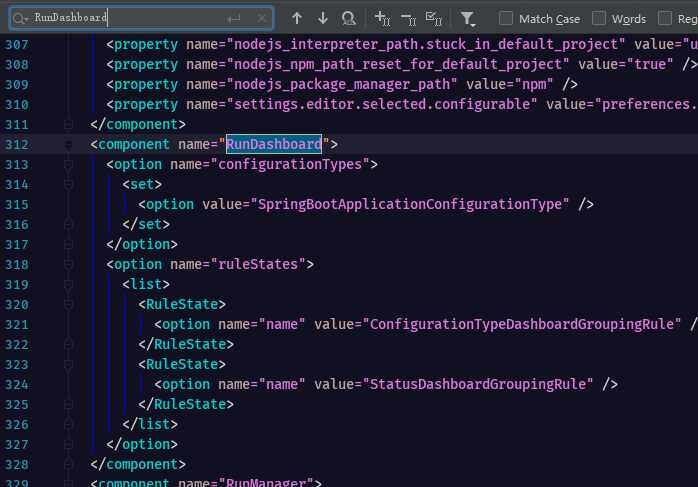Viewport: 698px width, 487px height.
Task: Click fold end marker on line 325
Action: [68, 404]
